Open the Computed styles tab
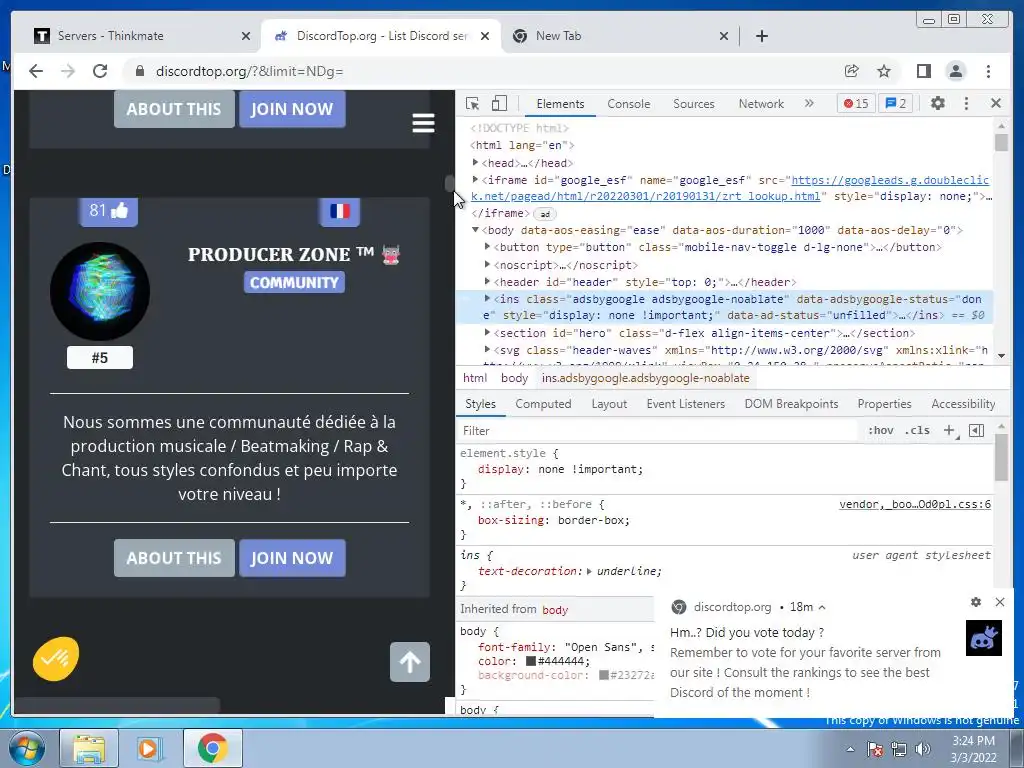Screen dimensions: 1024x768 tap(543, 404)
